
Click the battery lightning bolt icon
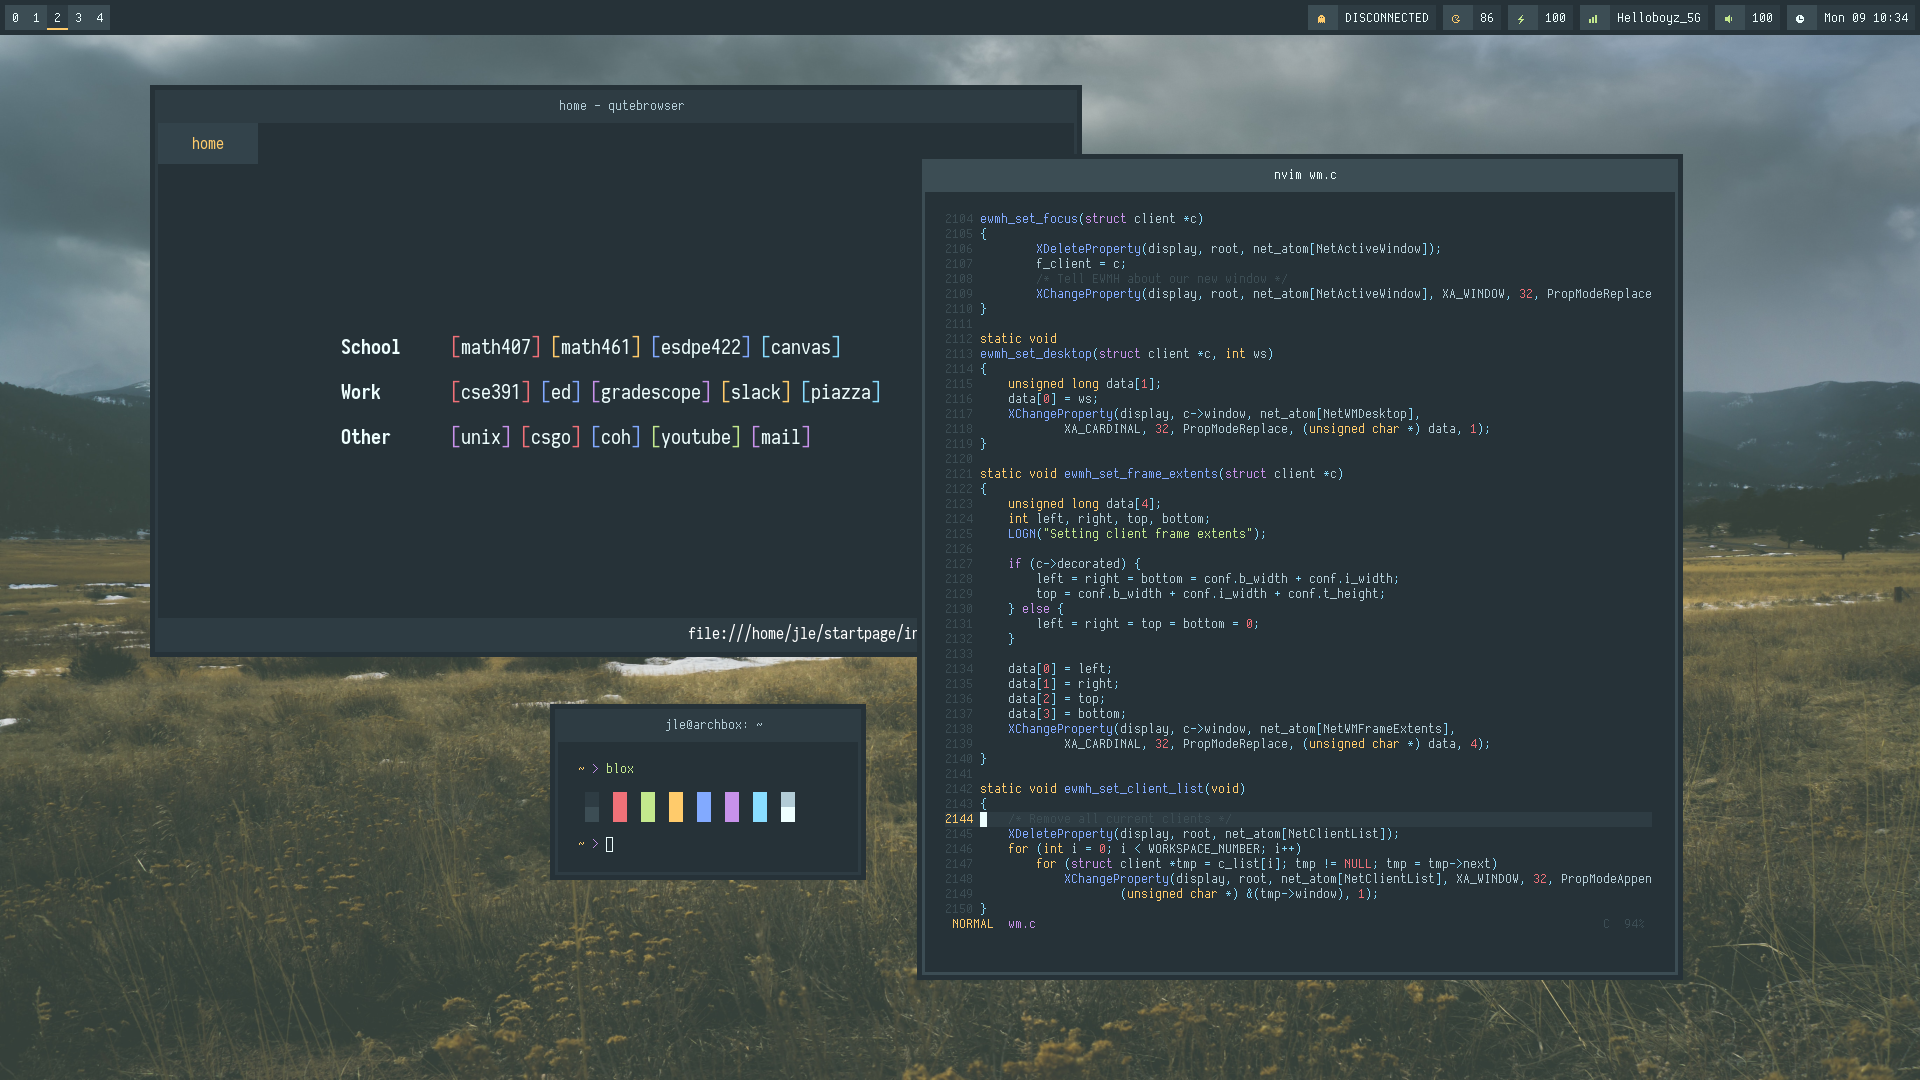1521,18
